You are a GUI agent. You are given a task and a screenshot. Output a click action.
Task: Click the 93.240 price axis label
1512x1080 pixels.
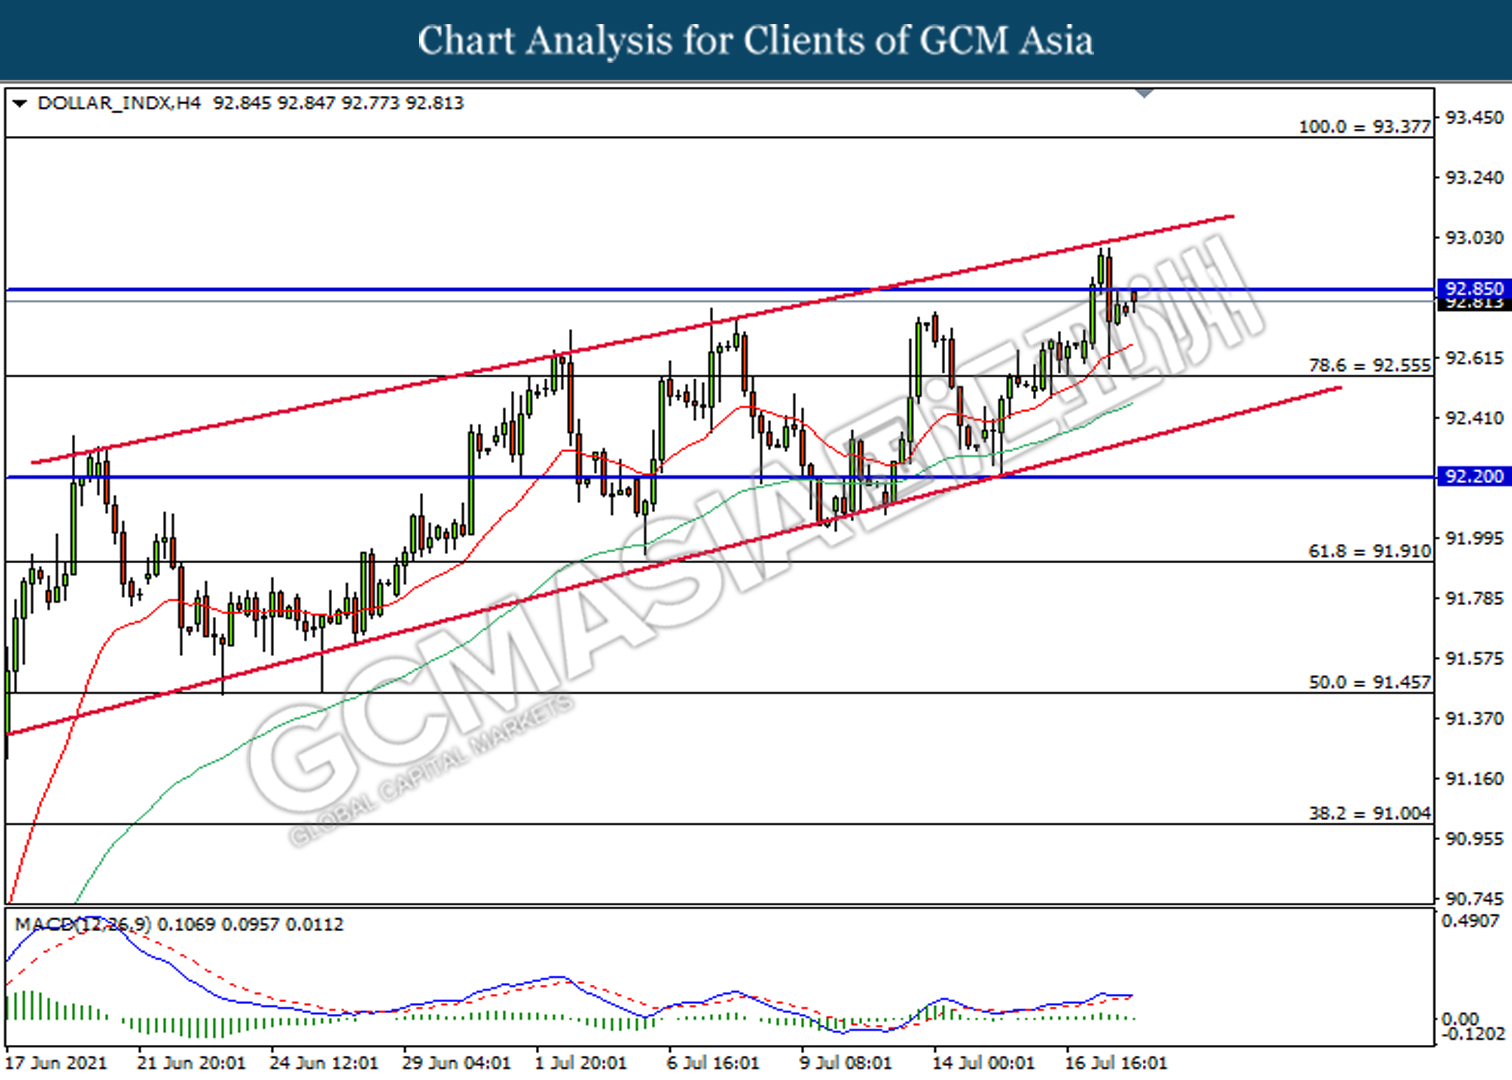[1474, 178]
